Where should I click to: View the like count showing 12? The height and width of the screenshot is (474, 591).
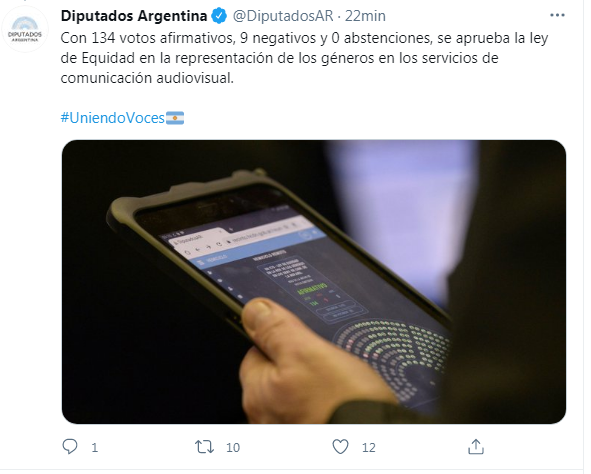click(x=369, y=448)
